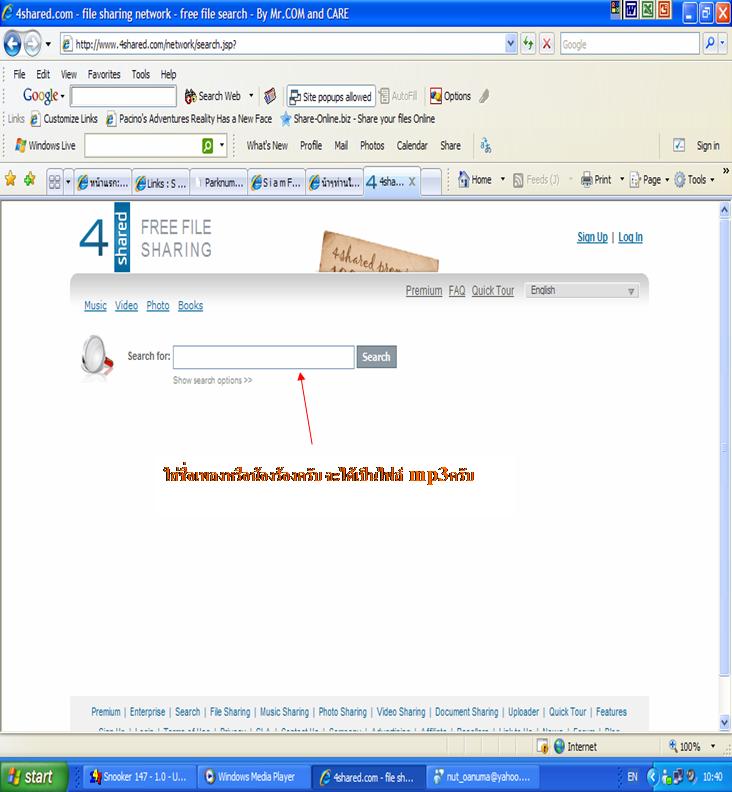The height and width of the screenshot is (792, 732).
Task: Expand the address bar URL history dropdown
Action: pos(511,44)
